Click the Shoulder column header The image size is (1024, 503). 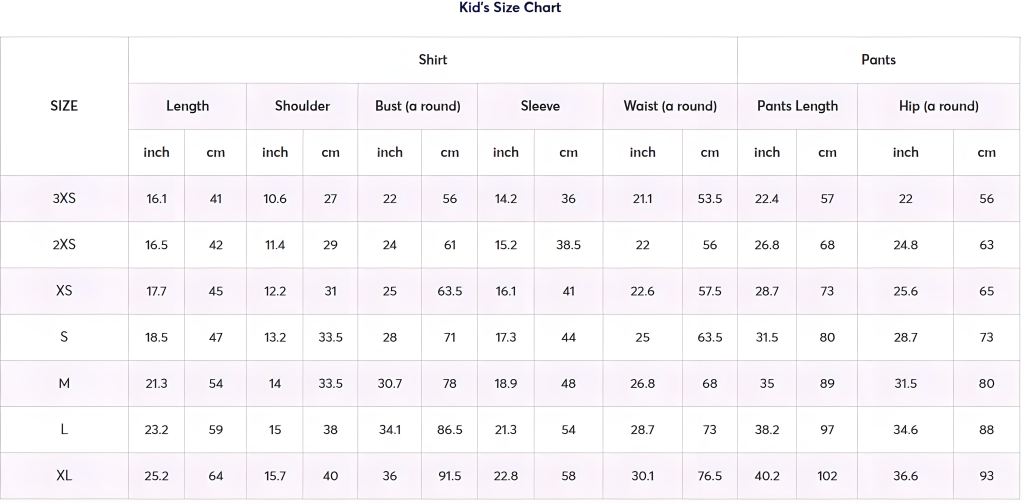pyautogui.click(x=302, y=106)
